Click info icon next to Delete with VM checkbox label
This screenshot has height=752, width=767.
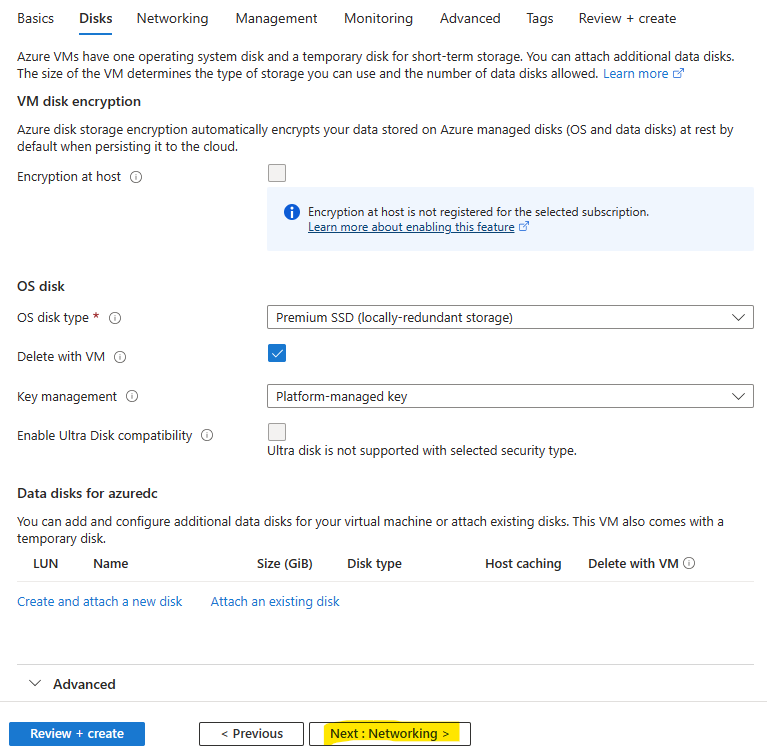[120, 357]
